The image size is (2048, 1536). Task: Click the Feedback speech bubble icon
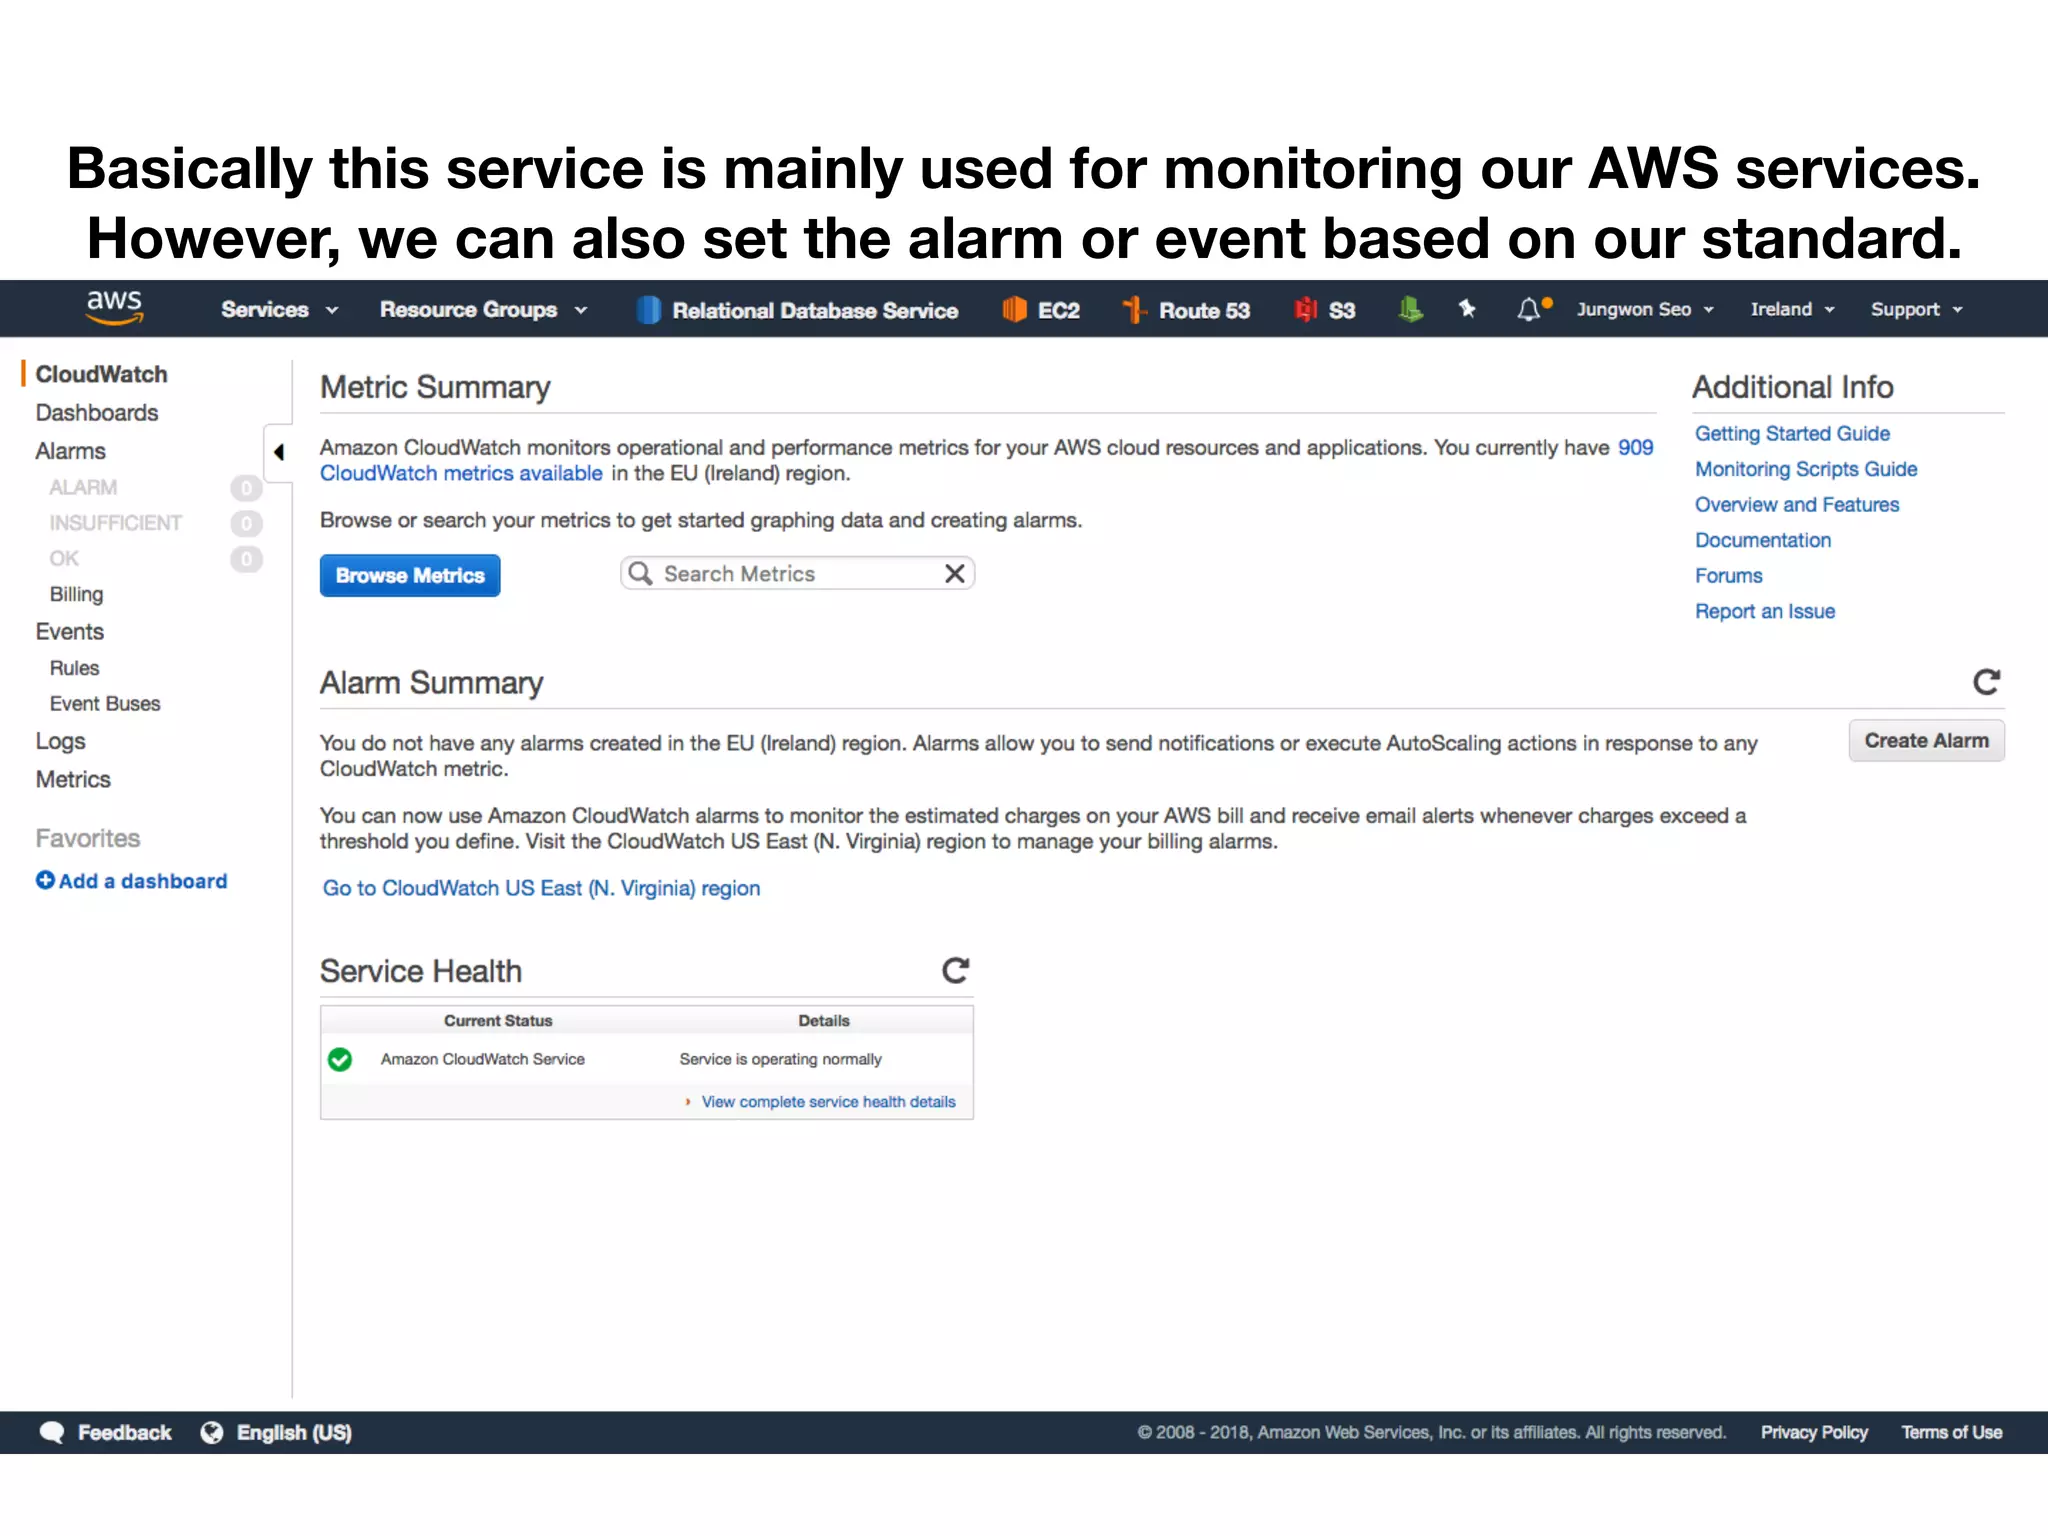[52, 1432]
